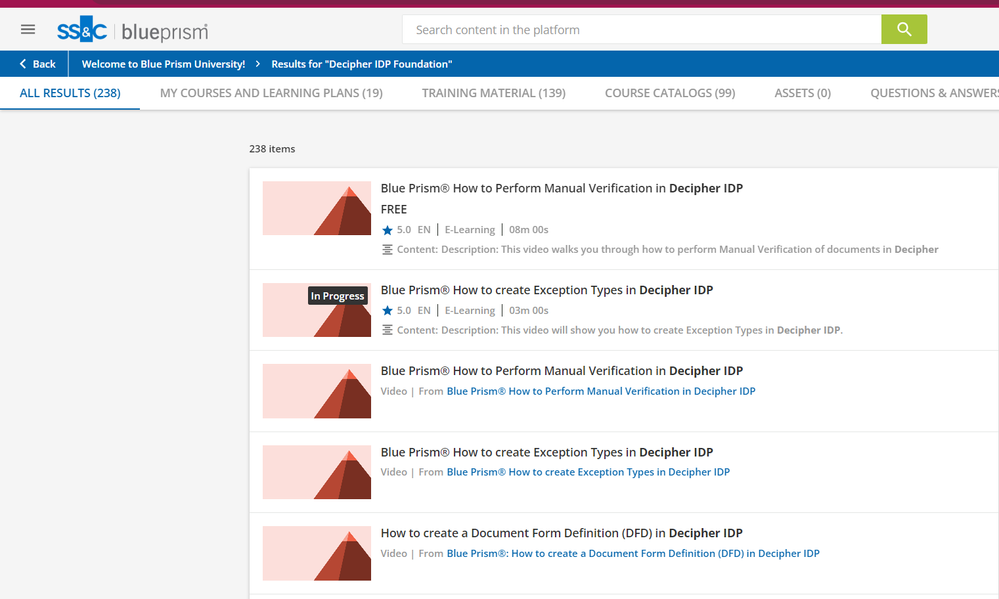Open My Courses and Learning Plans tab
The height and width of the screenshot is (599, 999).
coord(271,93)
